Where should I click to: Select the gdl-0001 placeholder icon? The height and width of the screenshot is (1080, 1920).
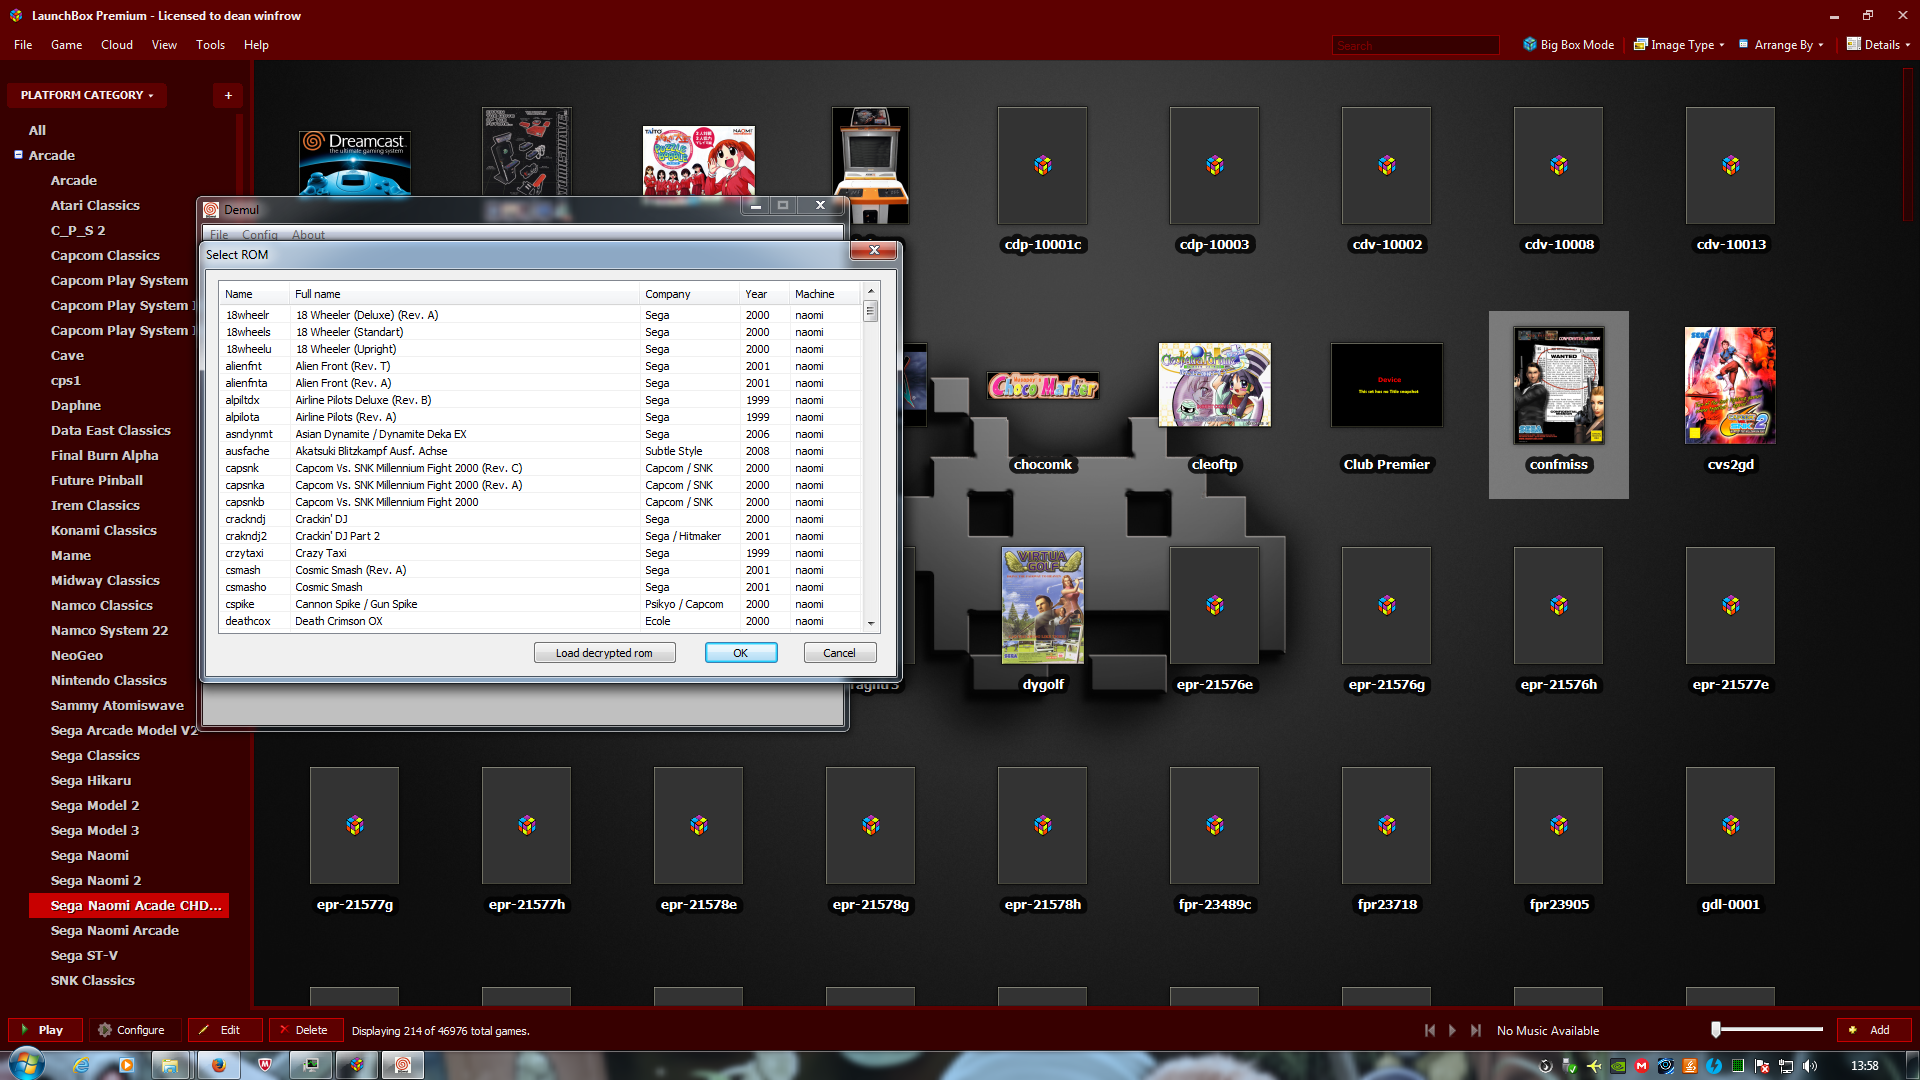[x=1730, y=825]
